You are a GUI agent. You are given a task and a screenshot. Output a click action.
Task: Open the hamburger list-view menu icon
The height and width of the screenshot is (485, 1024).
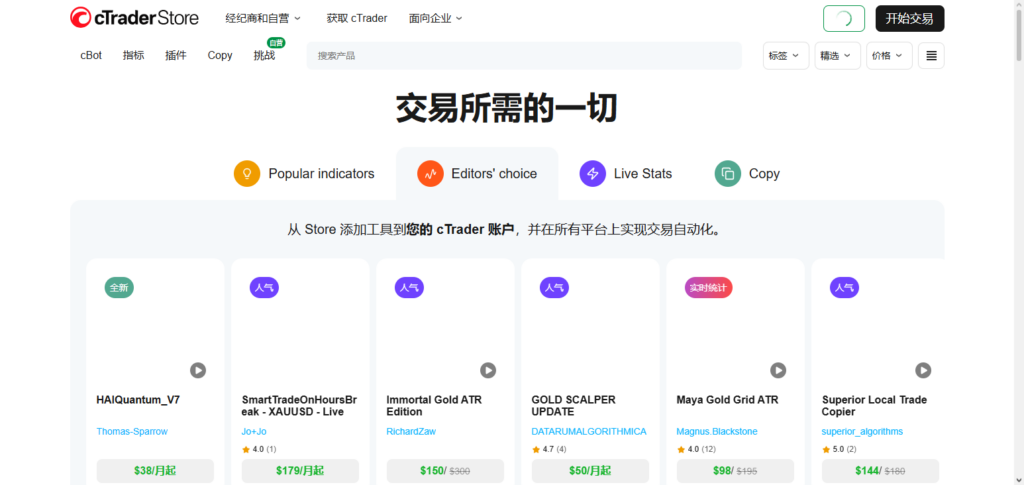(x=931, y=55)
